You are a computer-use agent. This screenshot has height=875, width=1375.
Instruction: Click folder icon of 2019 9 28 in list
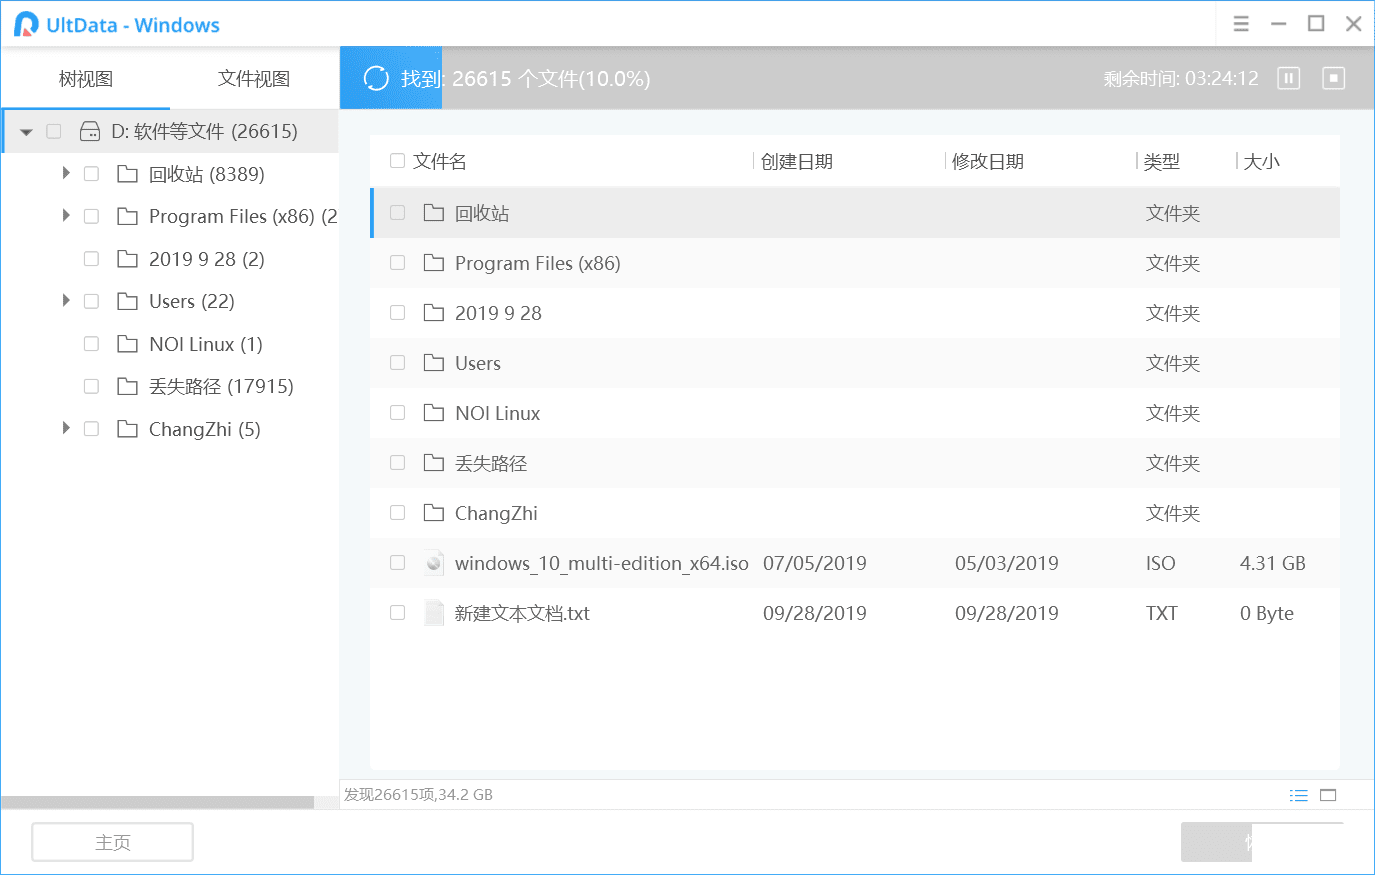(434, 312)
